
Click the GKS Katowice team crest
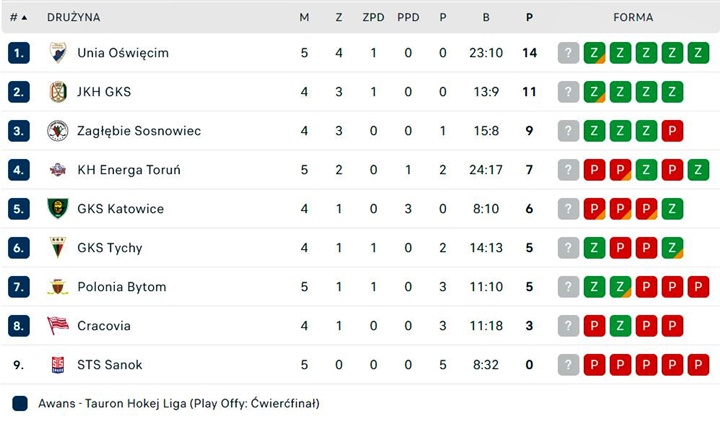58,209
